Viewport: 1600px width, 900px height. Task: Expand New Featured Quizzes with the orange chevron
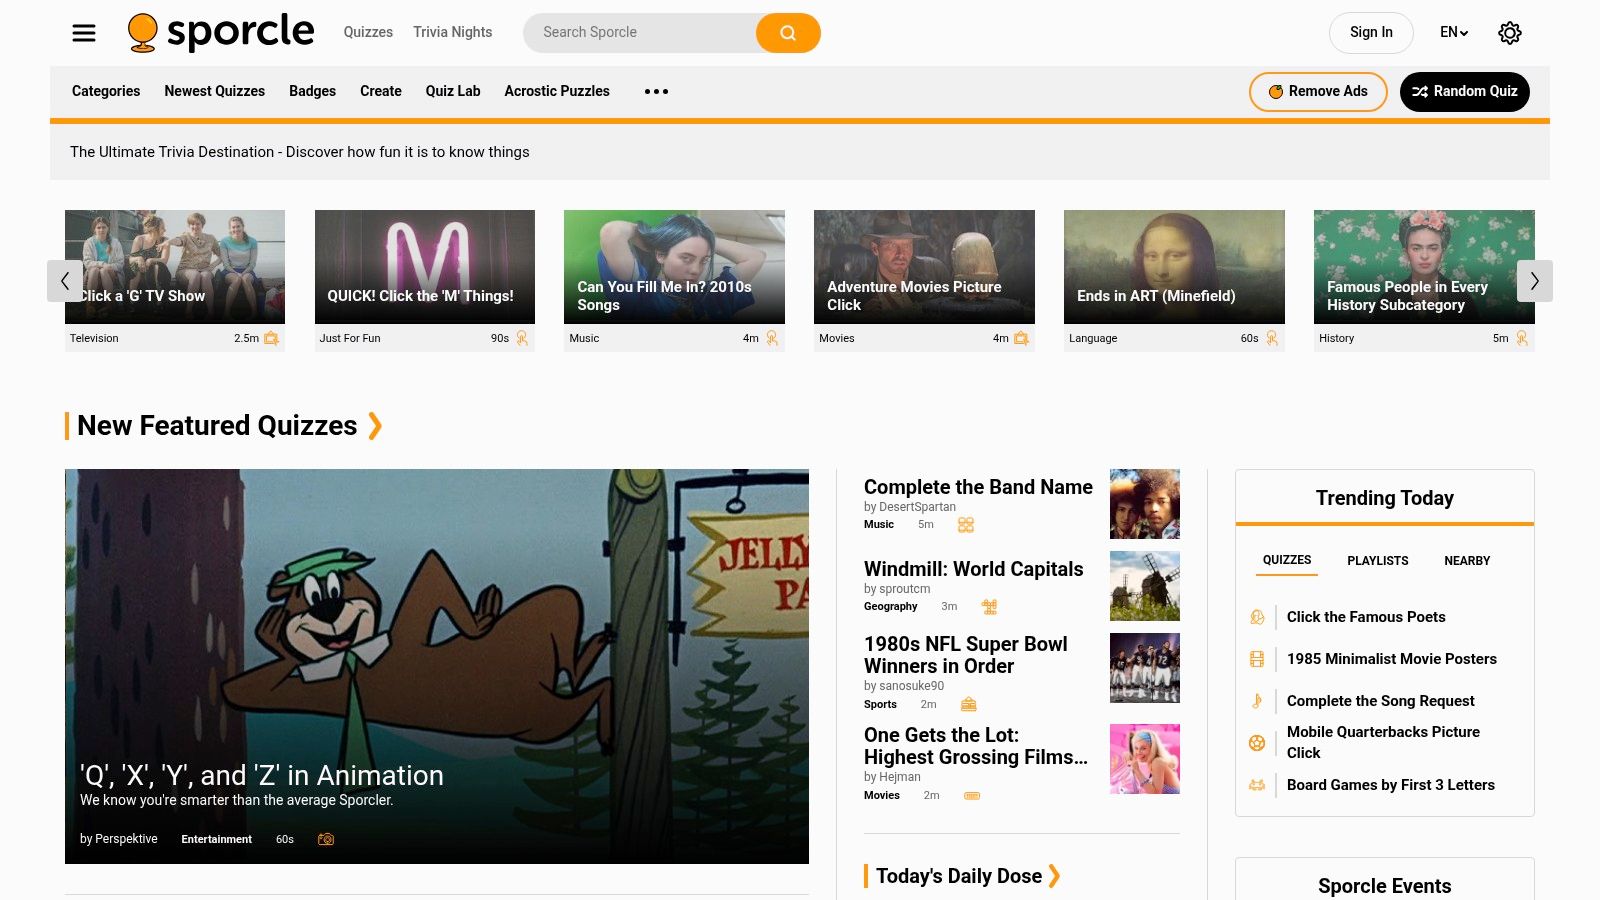[375, 426]
